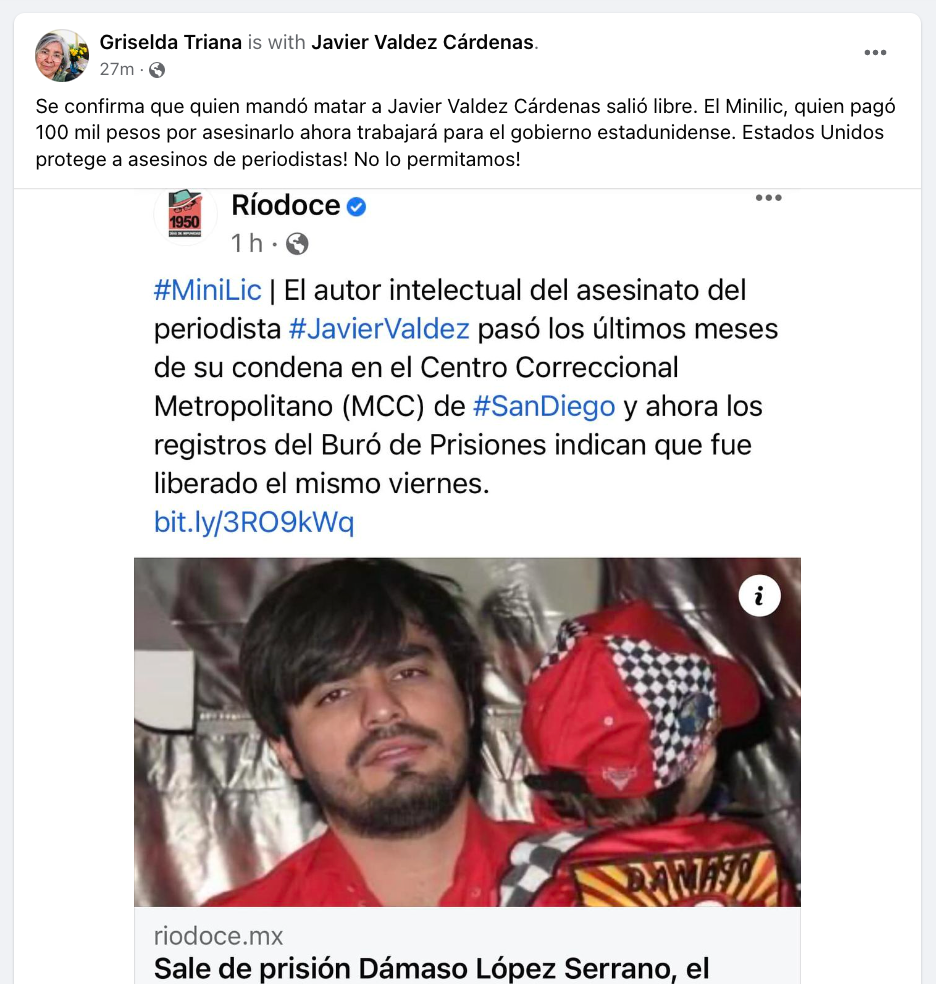Image resolution: width=936 pixels, height=984 pixels.
Task: Click the riodoce.mx domain label
Action: (x=218, y=936)
